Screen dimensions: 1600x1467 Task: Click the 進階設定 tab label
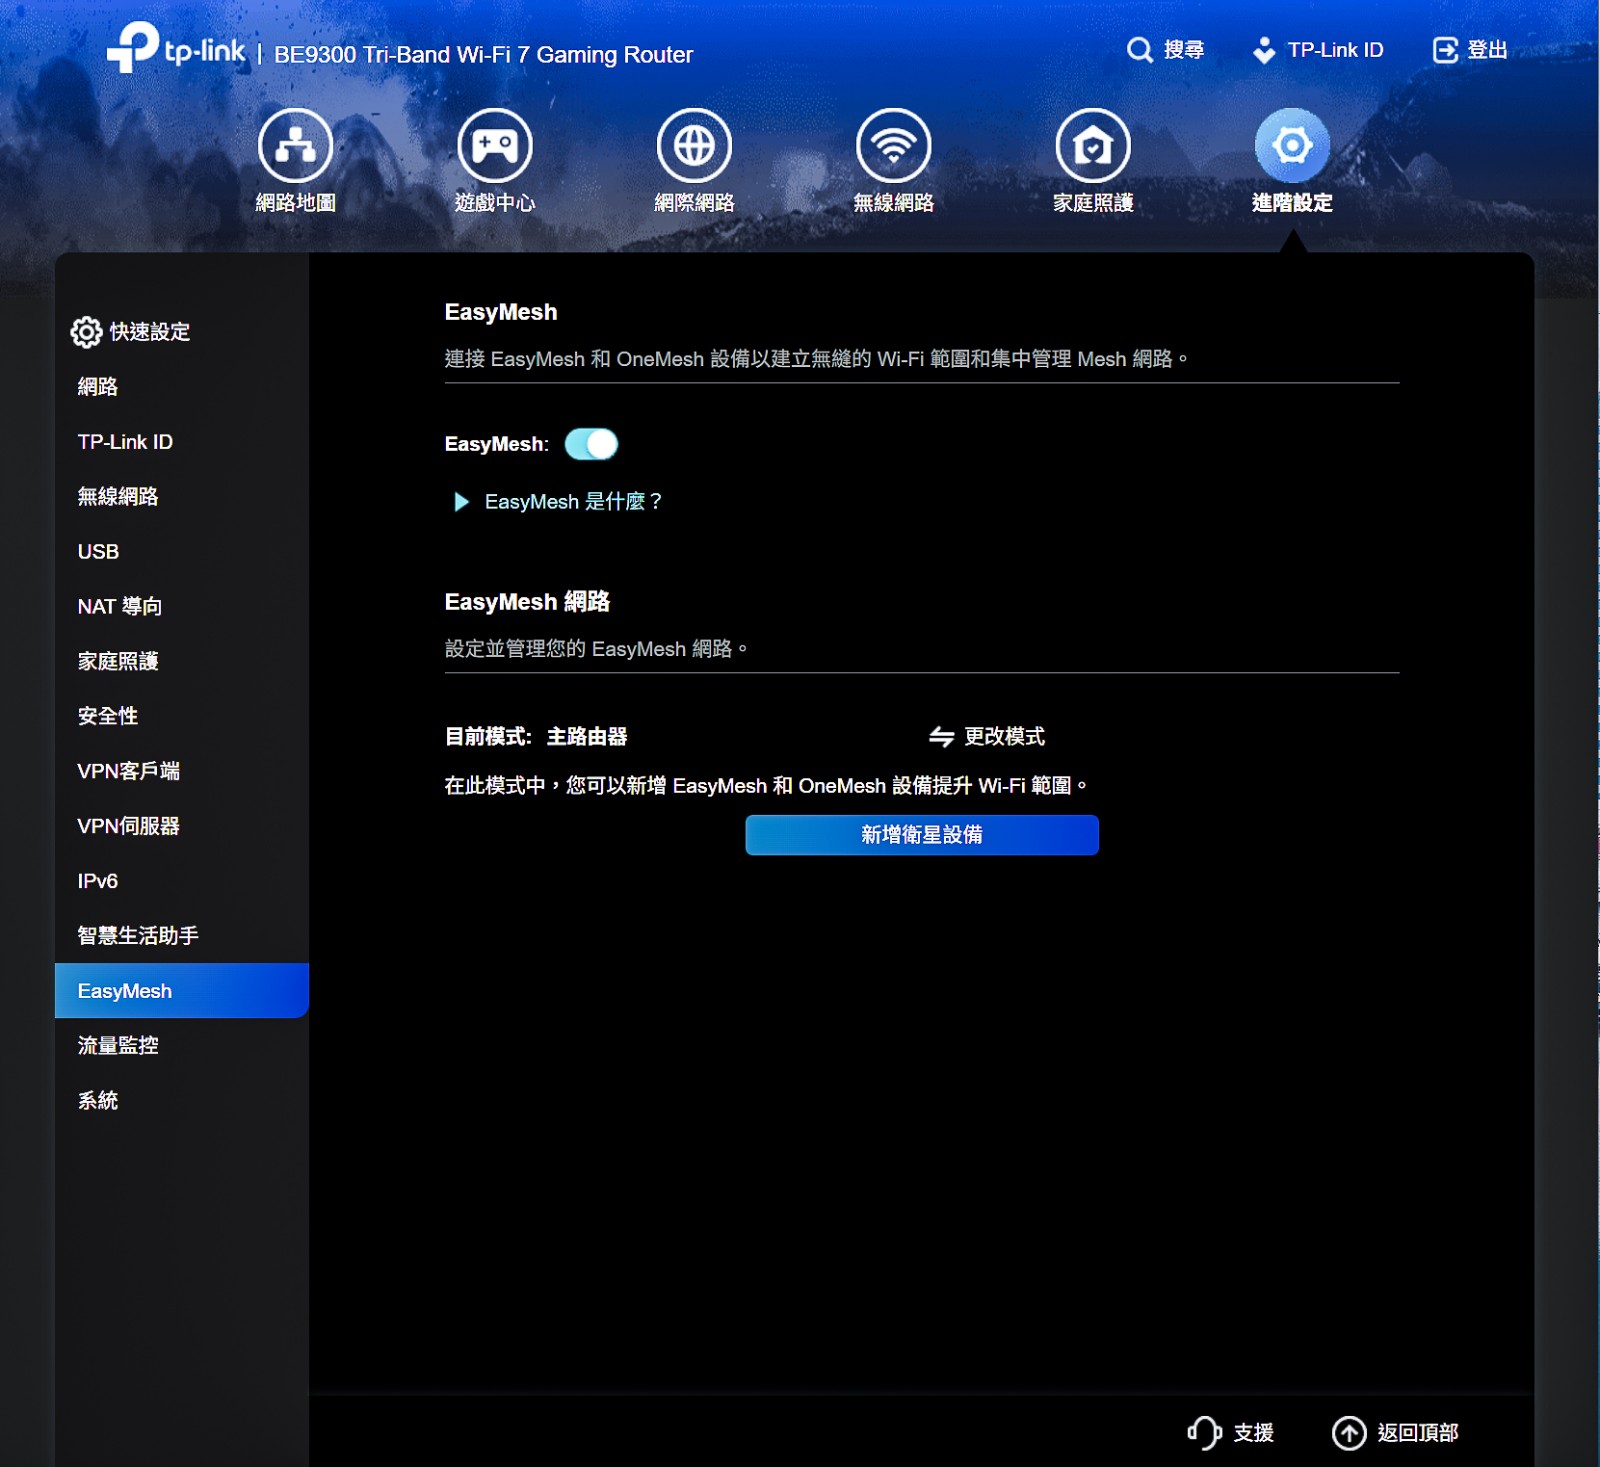pyautogui.click(x=1292, y=203)
